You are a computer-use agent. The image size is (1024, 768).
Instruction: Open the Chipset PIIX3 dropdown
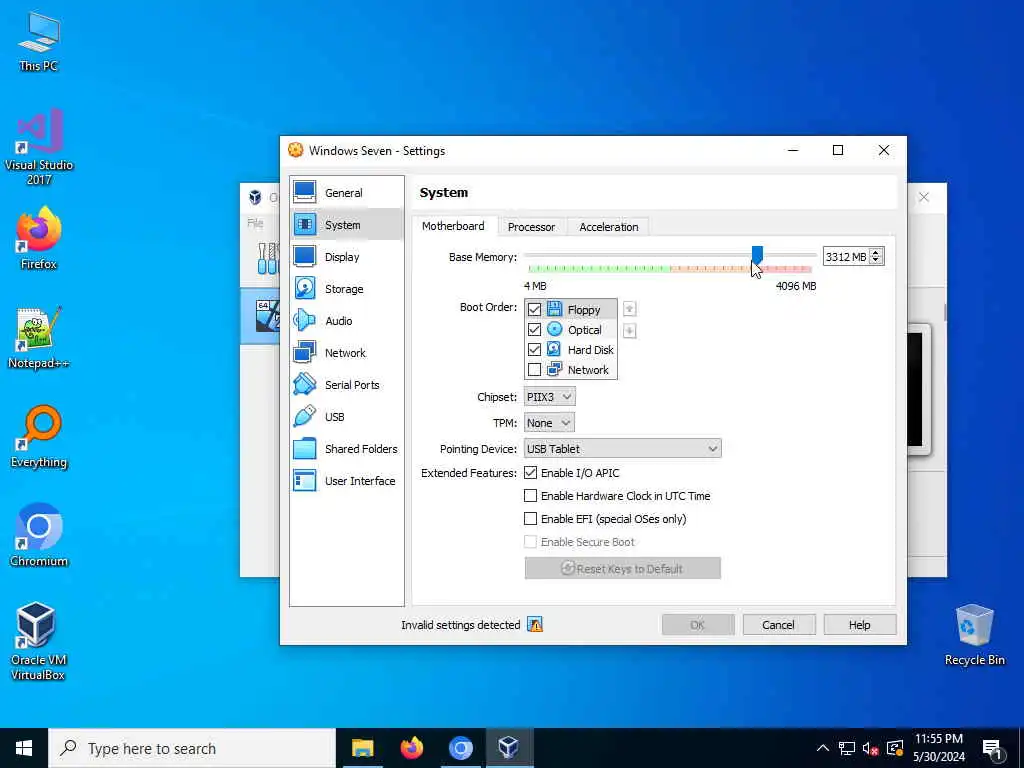pyautogui.click(x=549, y=396)
